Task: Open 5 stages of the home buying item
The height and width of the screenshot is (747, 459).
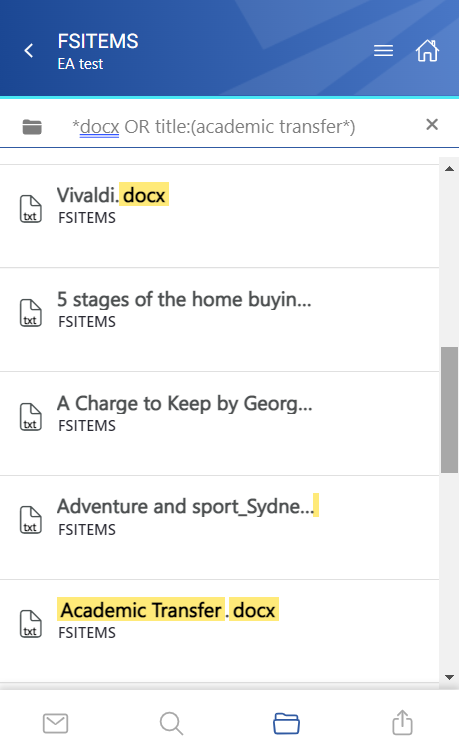Action: tap(219, 320)
